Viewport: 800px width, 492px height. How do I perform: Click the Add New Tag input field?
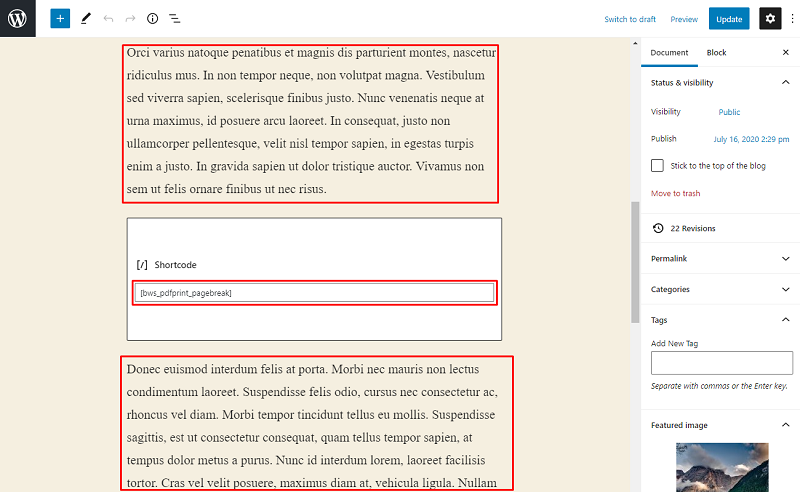point(721,363)
